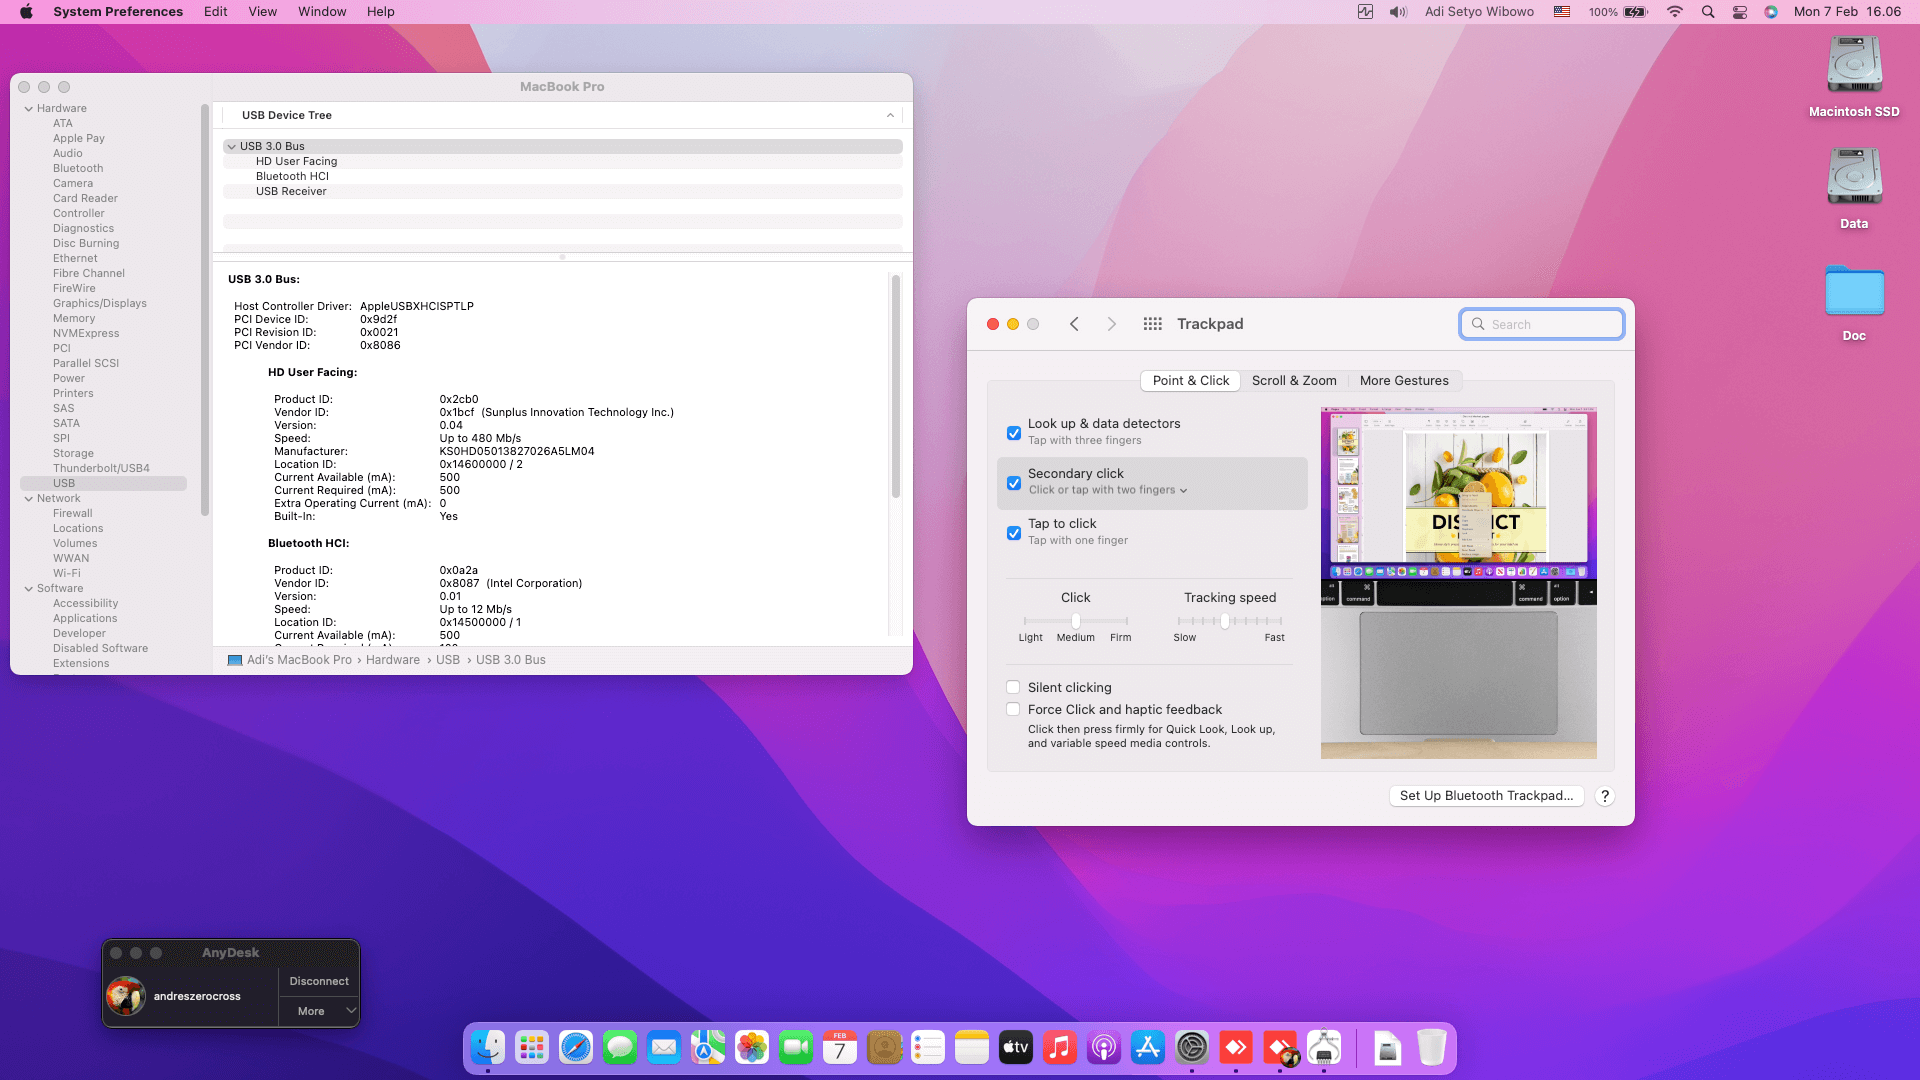Open System Information chip icon in dock
The width and height of the screenshot is (1920, 1080).
click(1324, 1047)
